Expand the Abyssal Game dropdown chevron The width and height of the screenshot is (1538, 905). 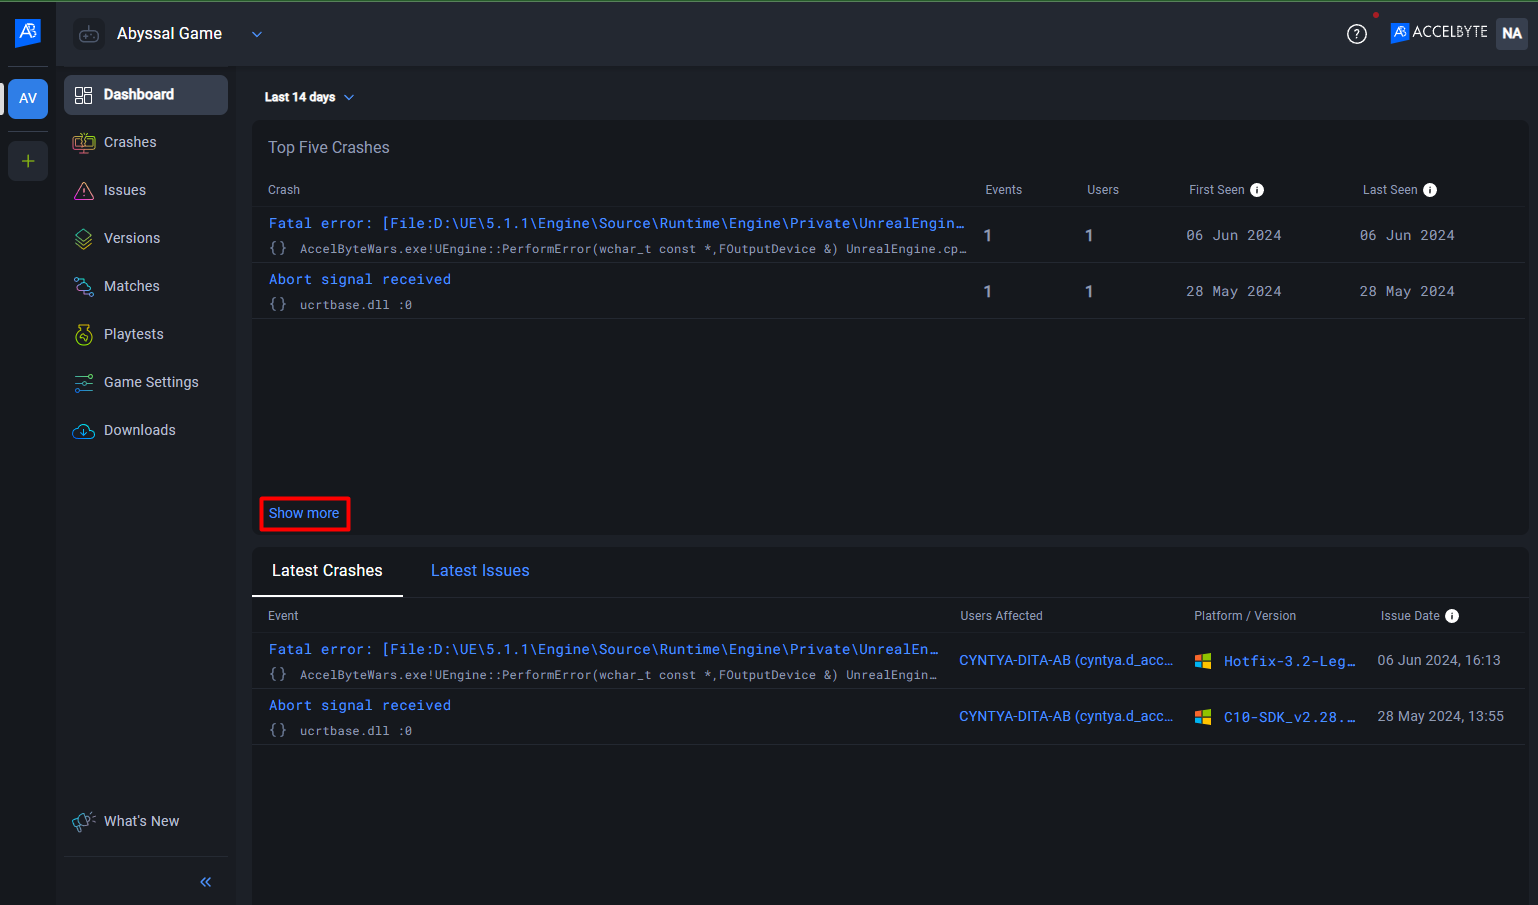(257, 34)
